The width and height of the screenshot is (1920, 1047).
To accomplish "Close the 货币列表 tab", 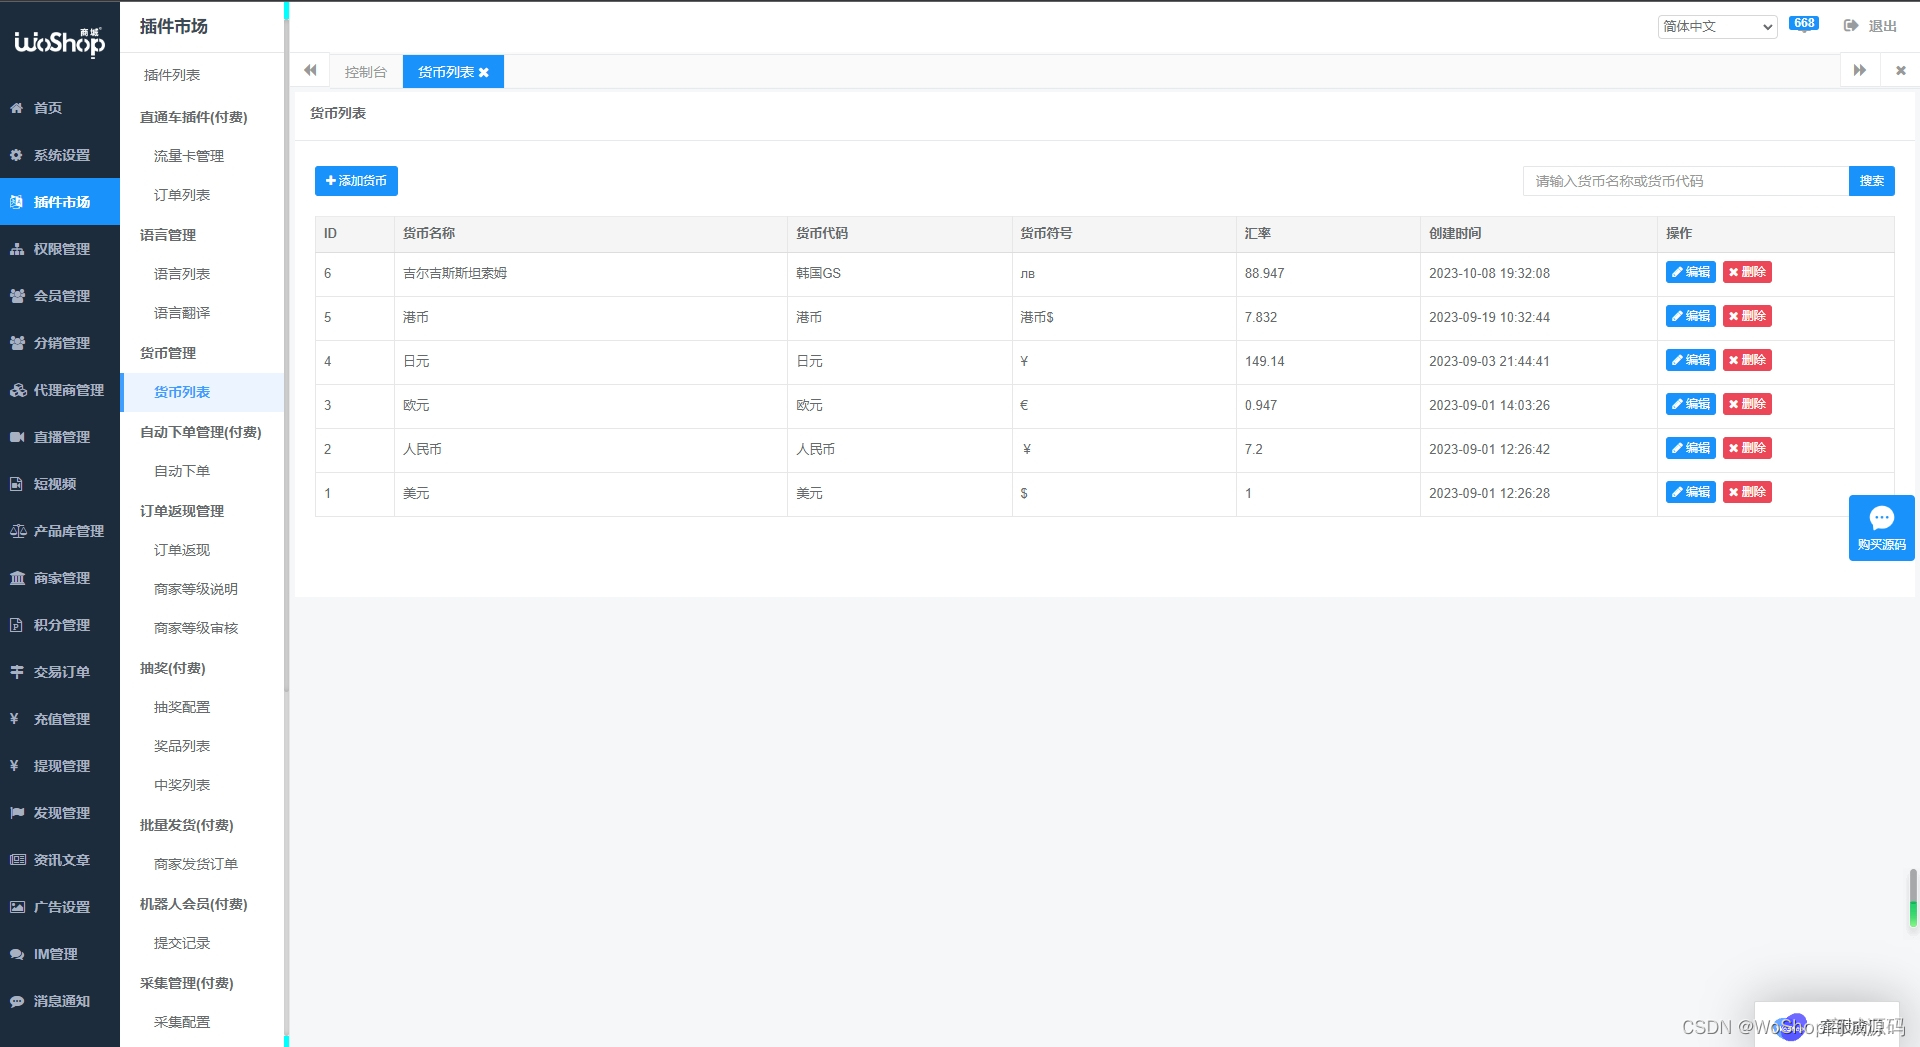I will [x=484, y=73].
